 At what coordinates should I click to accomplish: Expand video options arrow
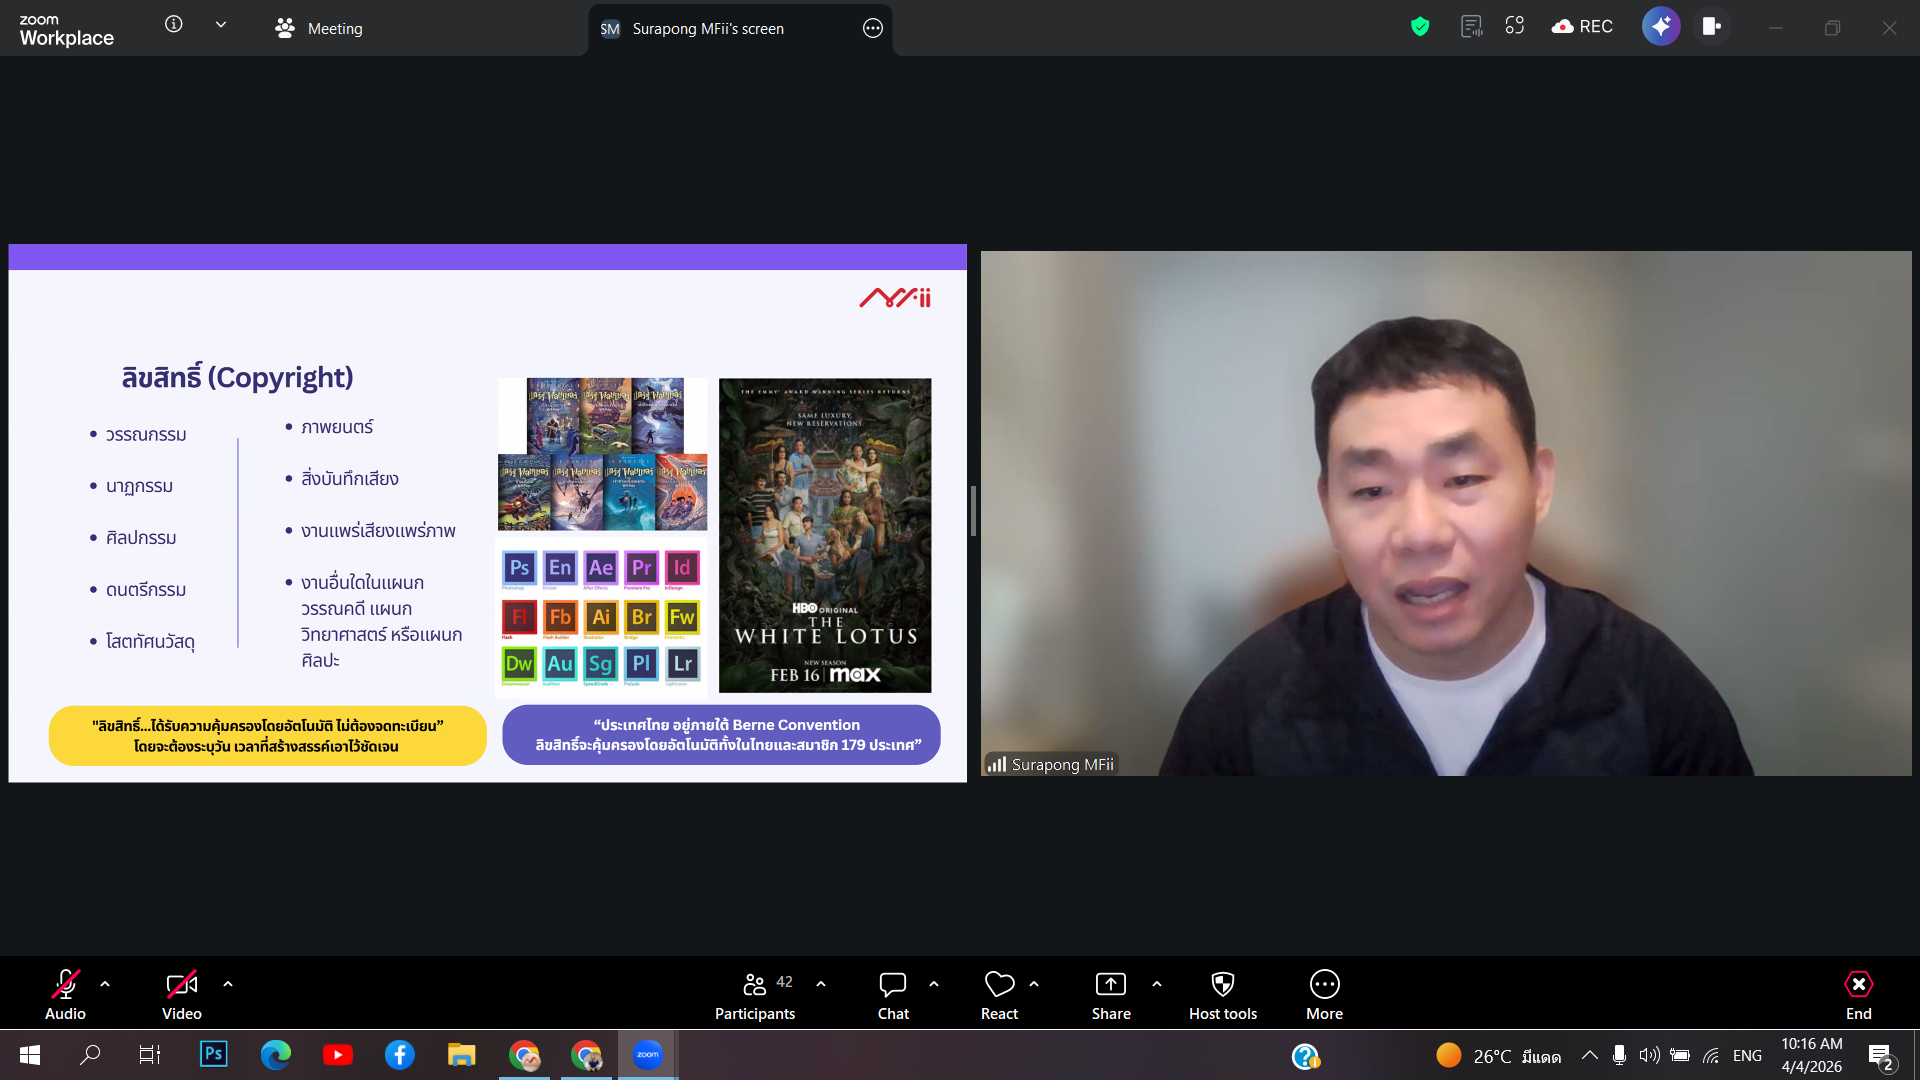pyautogui.click(x=228, y=984)
